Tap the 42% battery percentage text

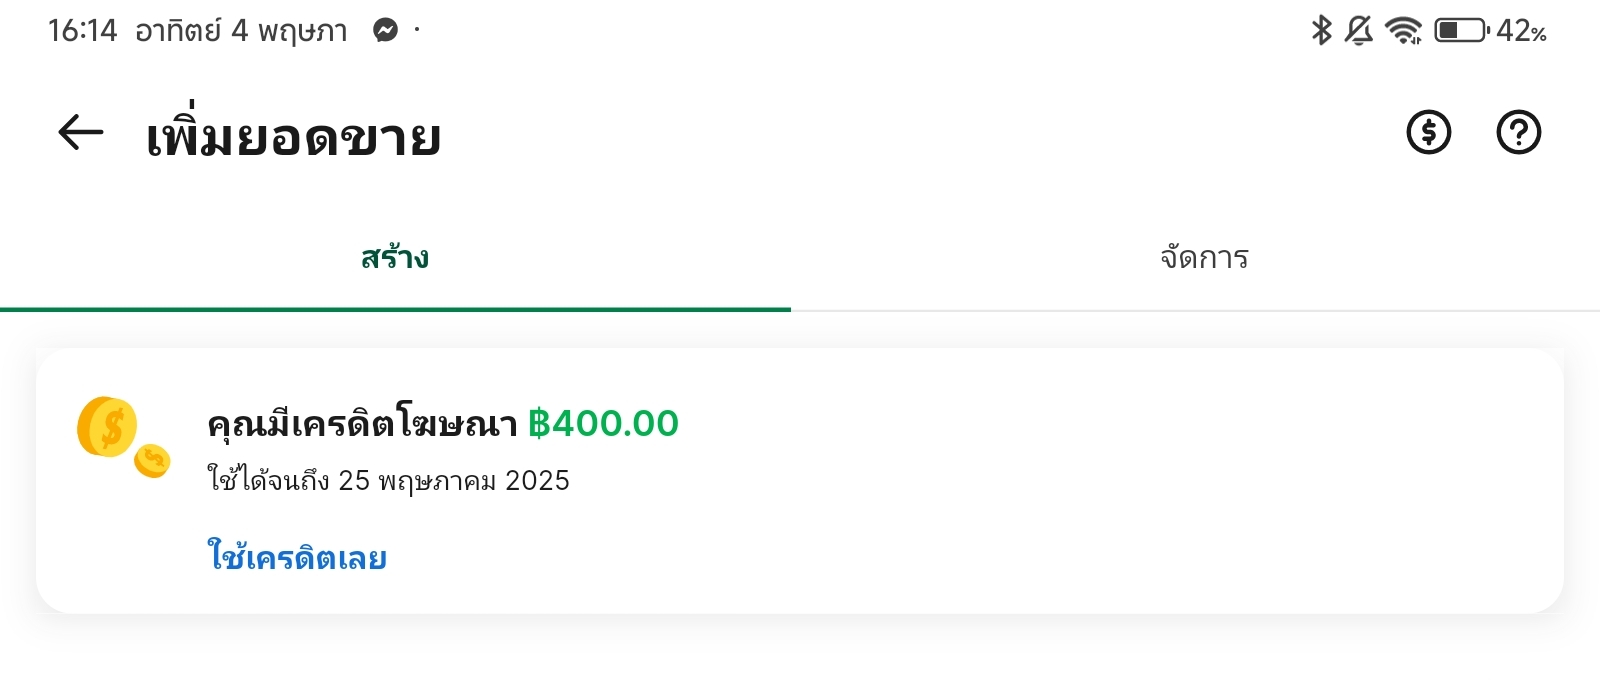click(1521, 31)
